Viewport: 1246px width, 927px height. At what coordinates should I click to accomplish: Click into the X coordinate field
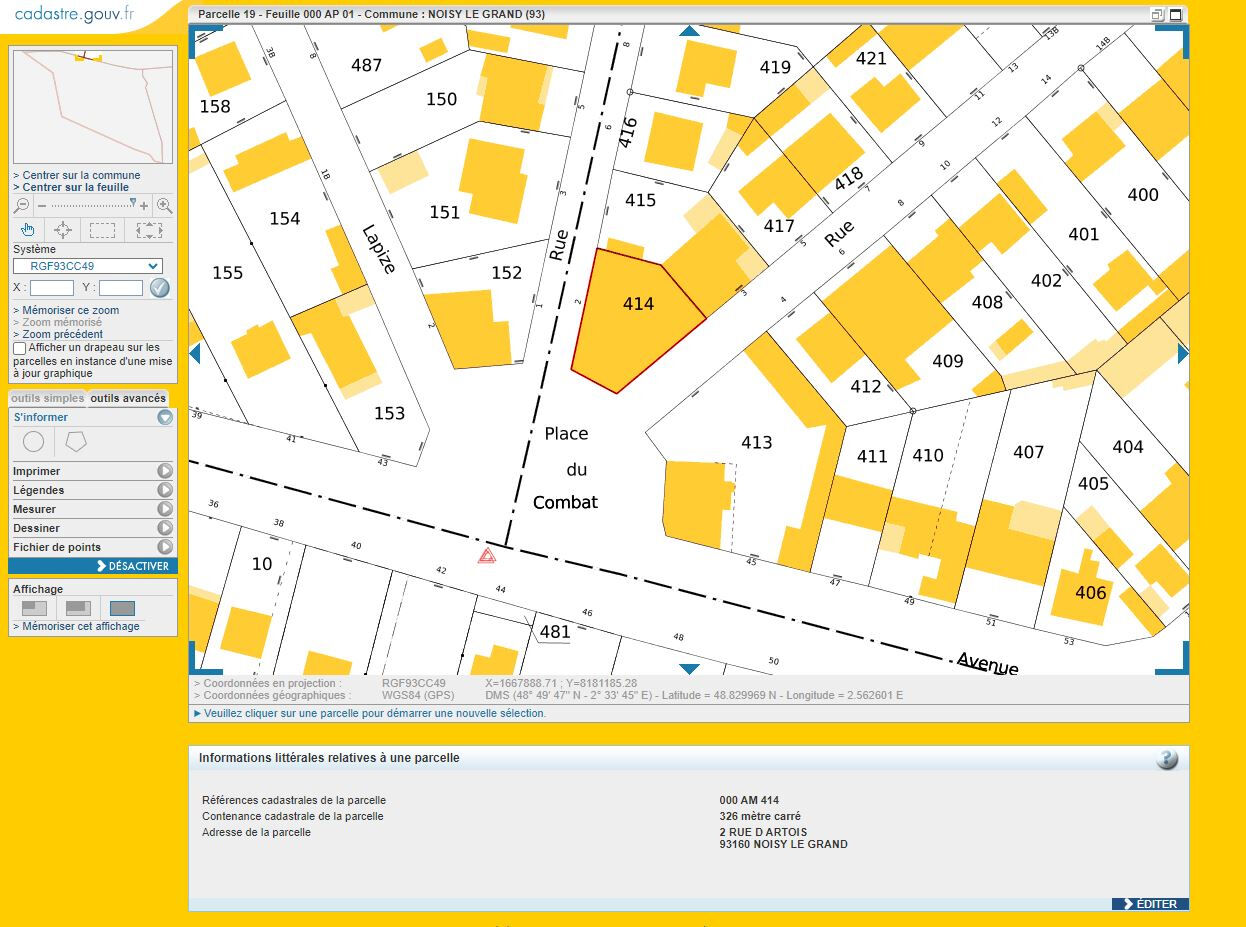click(52, 288)
